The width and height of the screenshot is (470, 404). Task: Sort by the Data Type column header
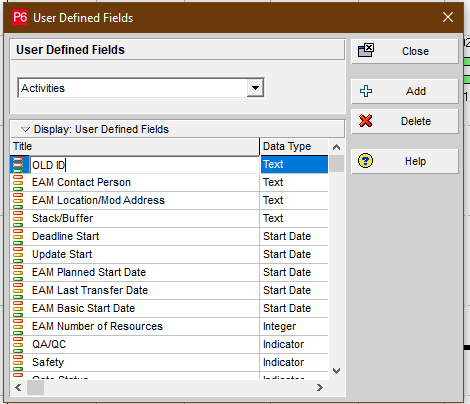click(x=294, y=147)
